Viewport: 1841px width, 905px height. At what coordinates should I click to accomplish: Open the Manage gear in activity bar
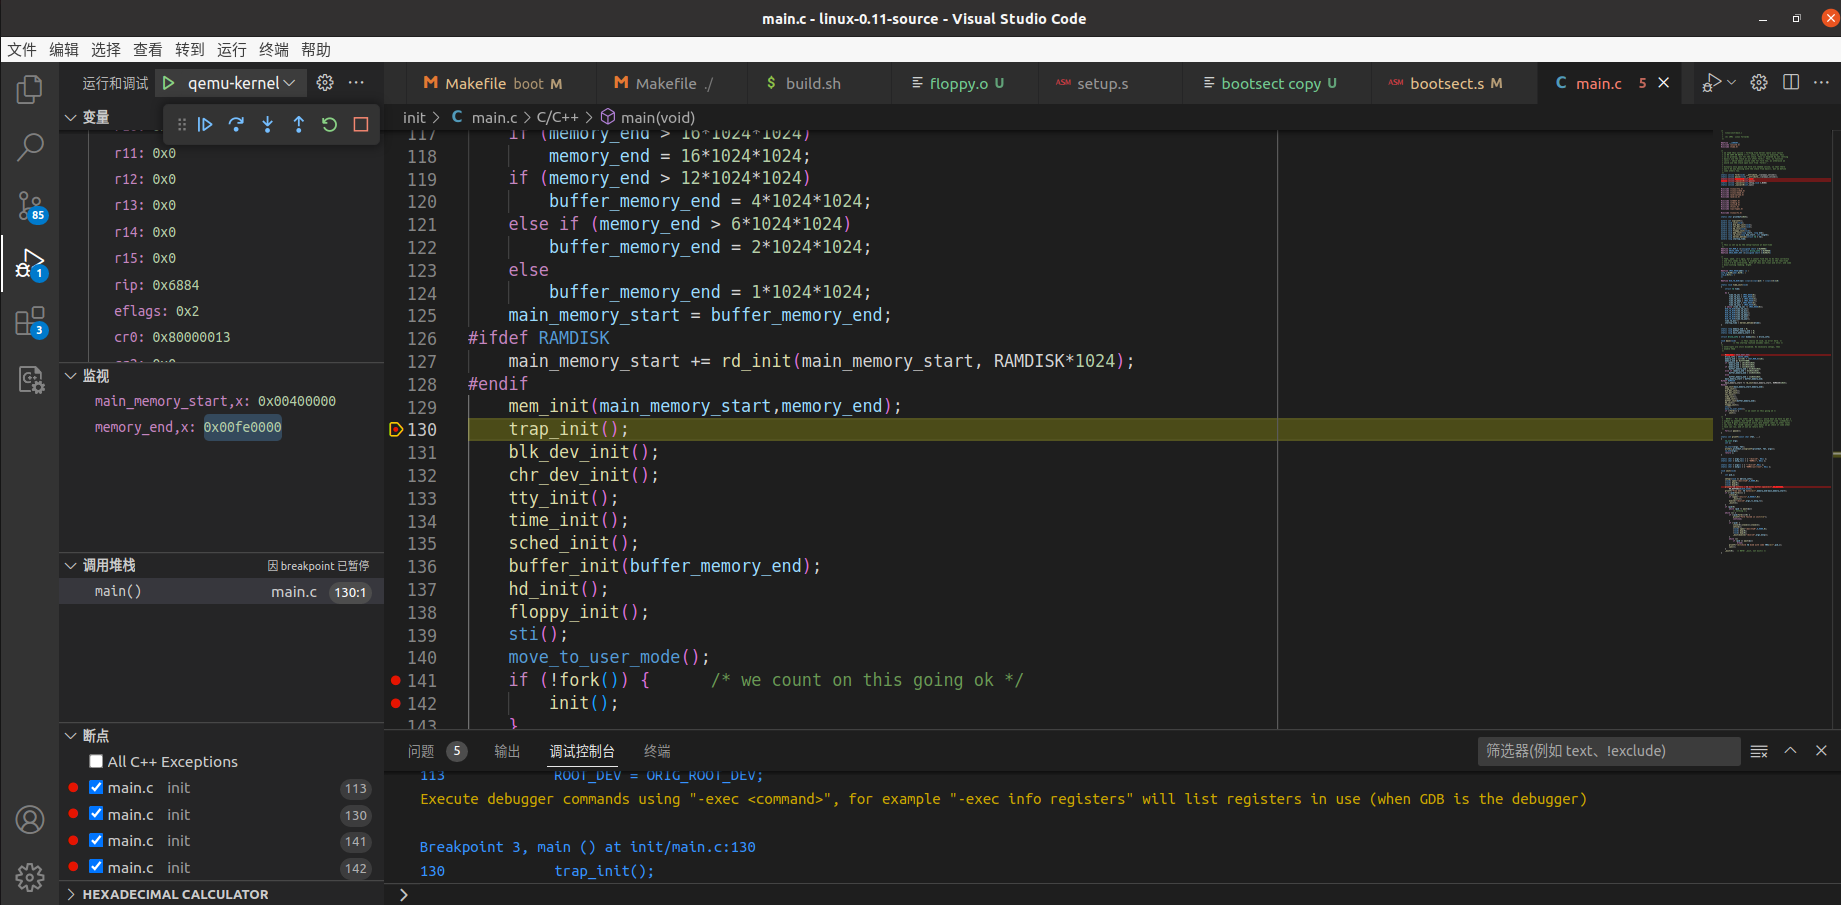(x=30, y=877)
